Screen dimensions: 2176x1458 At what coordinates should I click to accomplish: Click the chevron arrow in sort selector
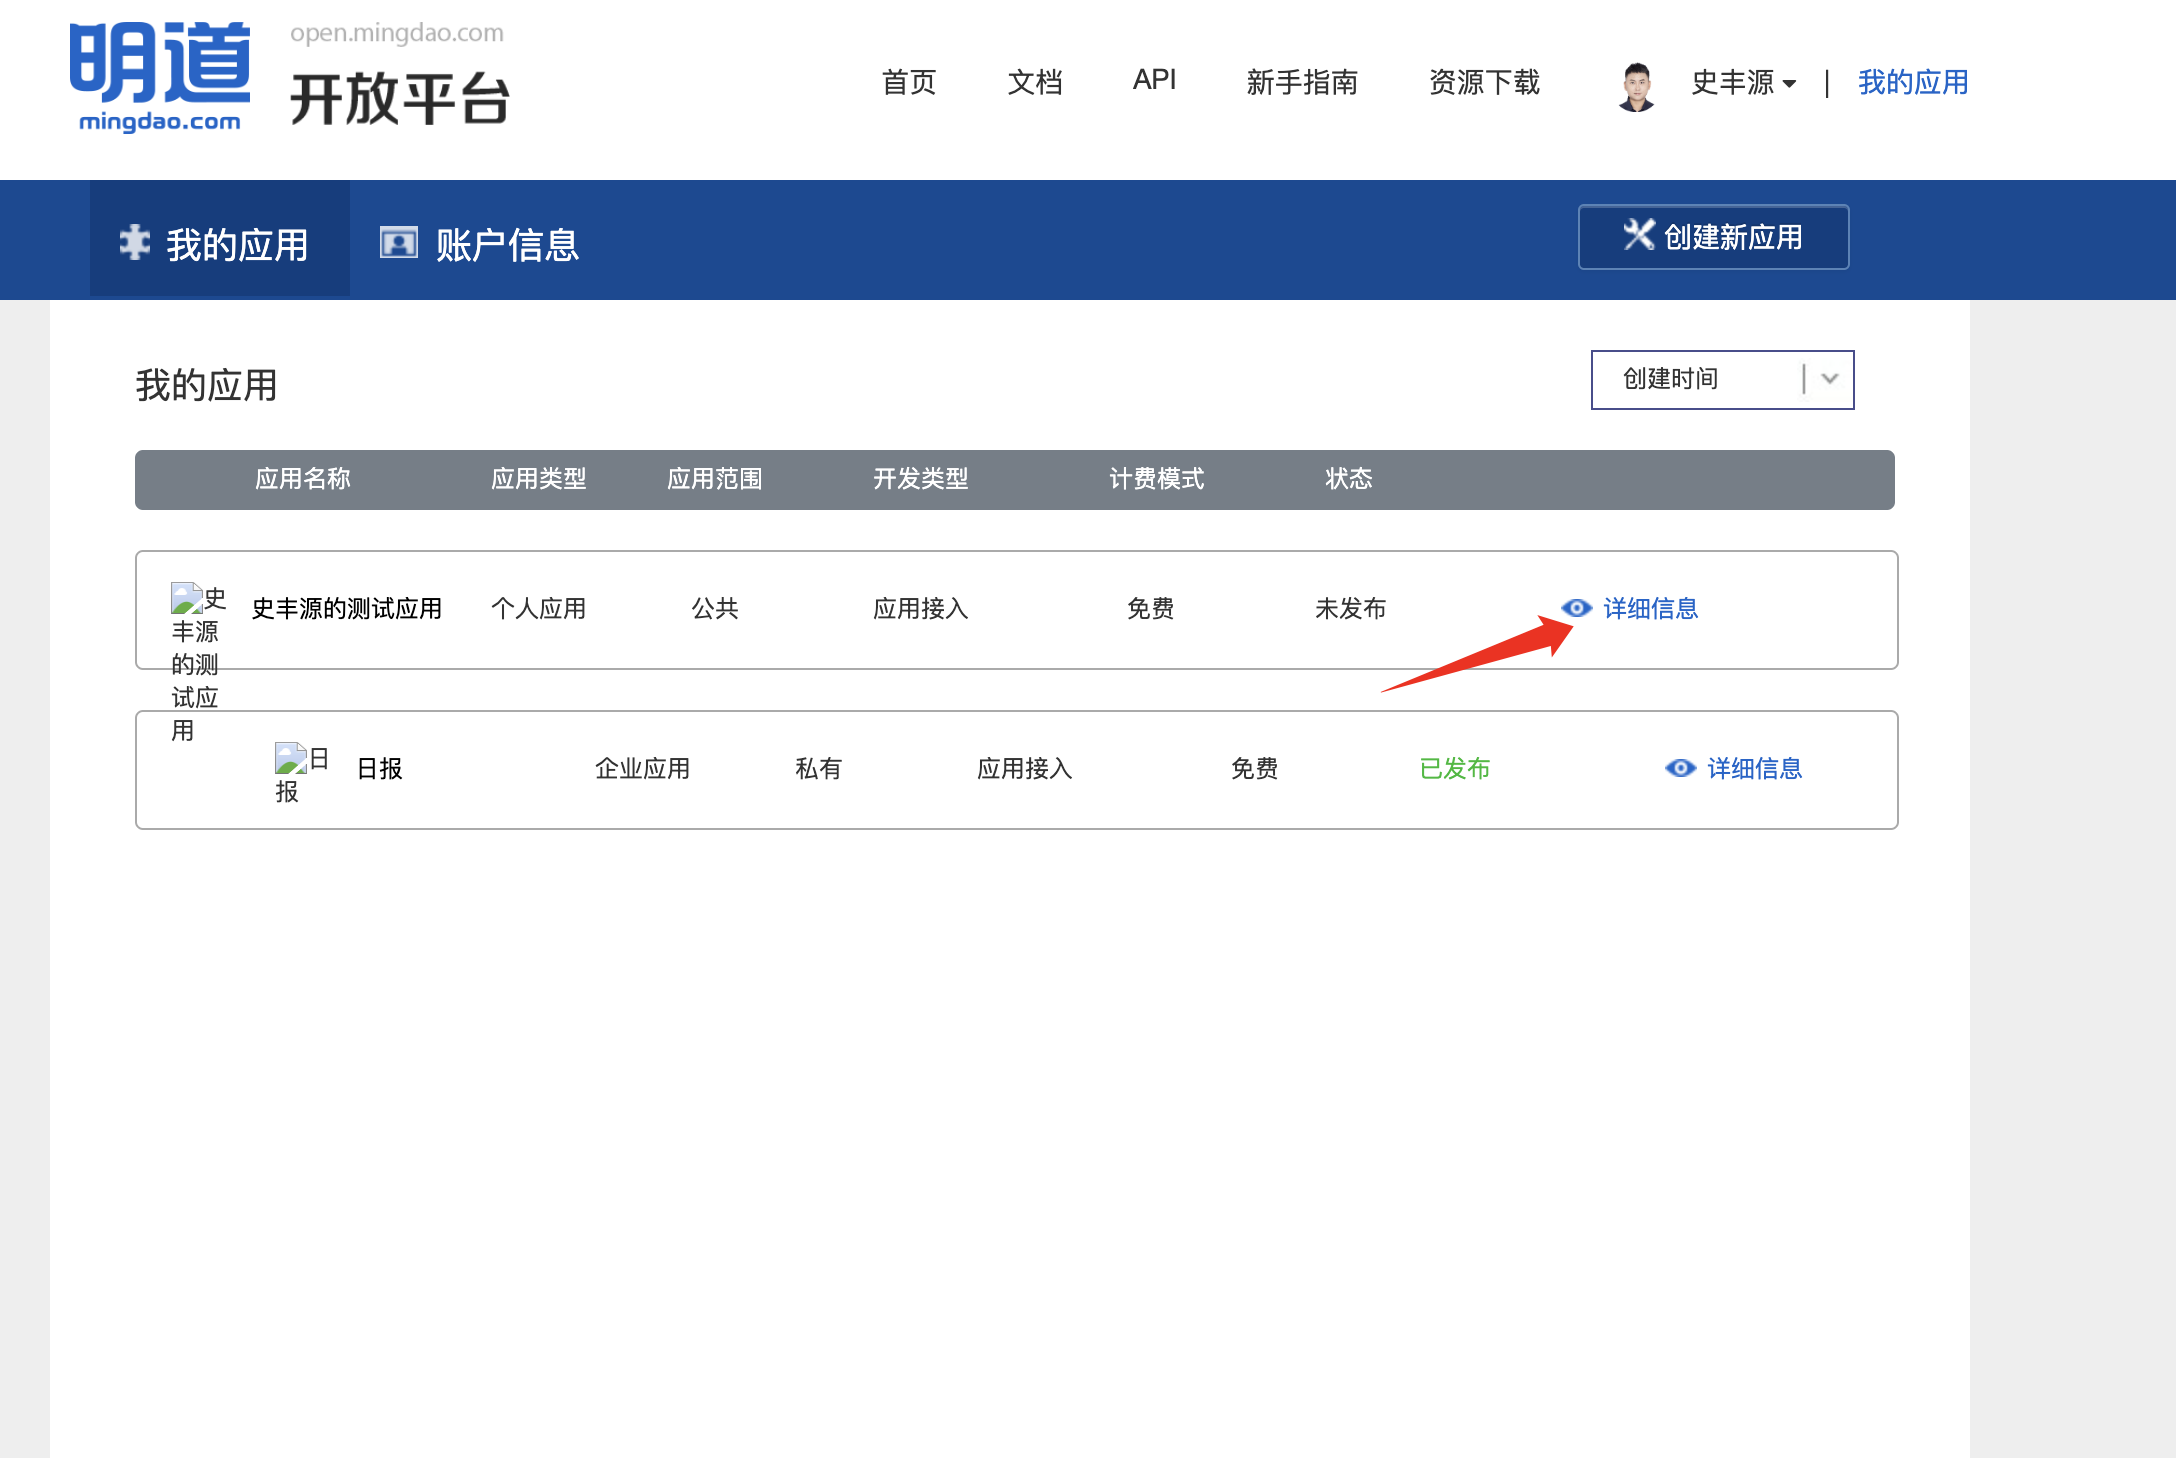tap(1829, 379)
